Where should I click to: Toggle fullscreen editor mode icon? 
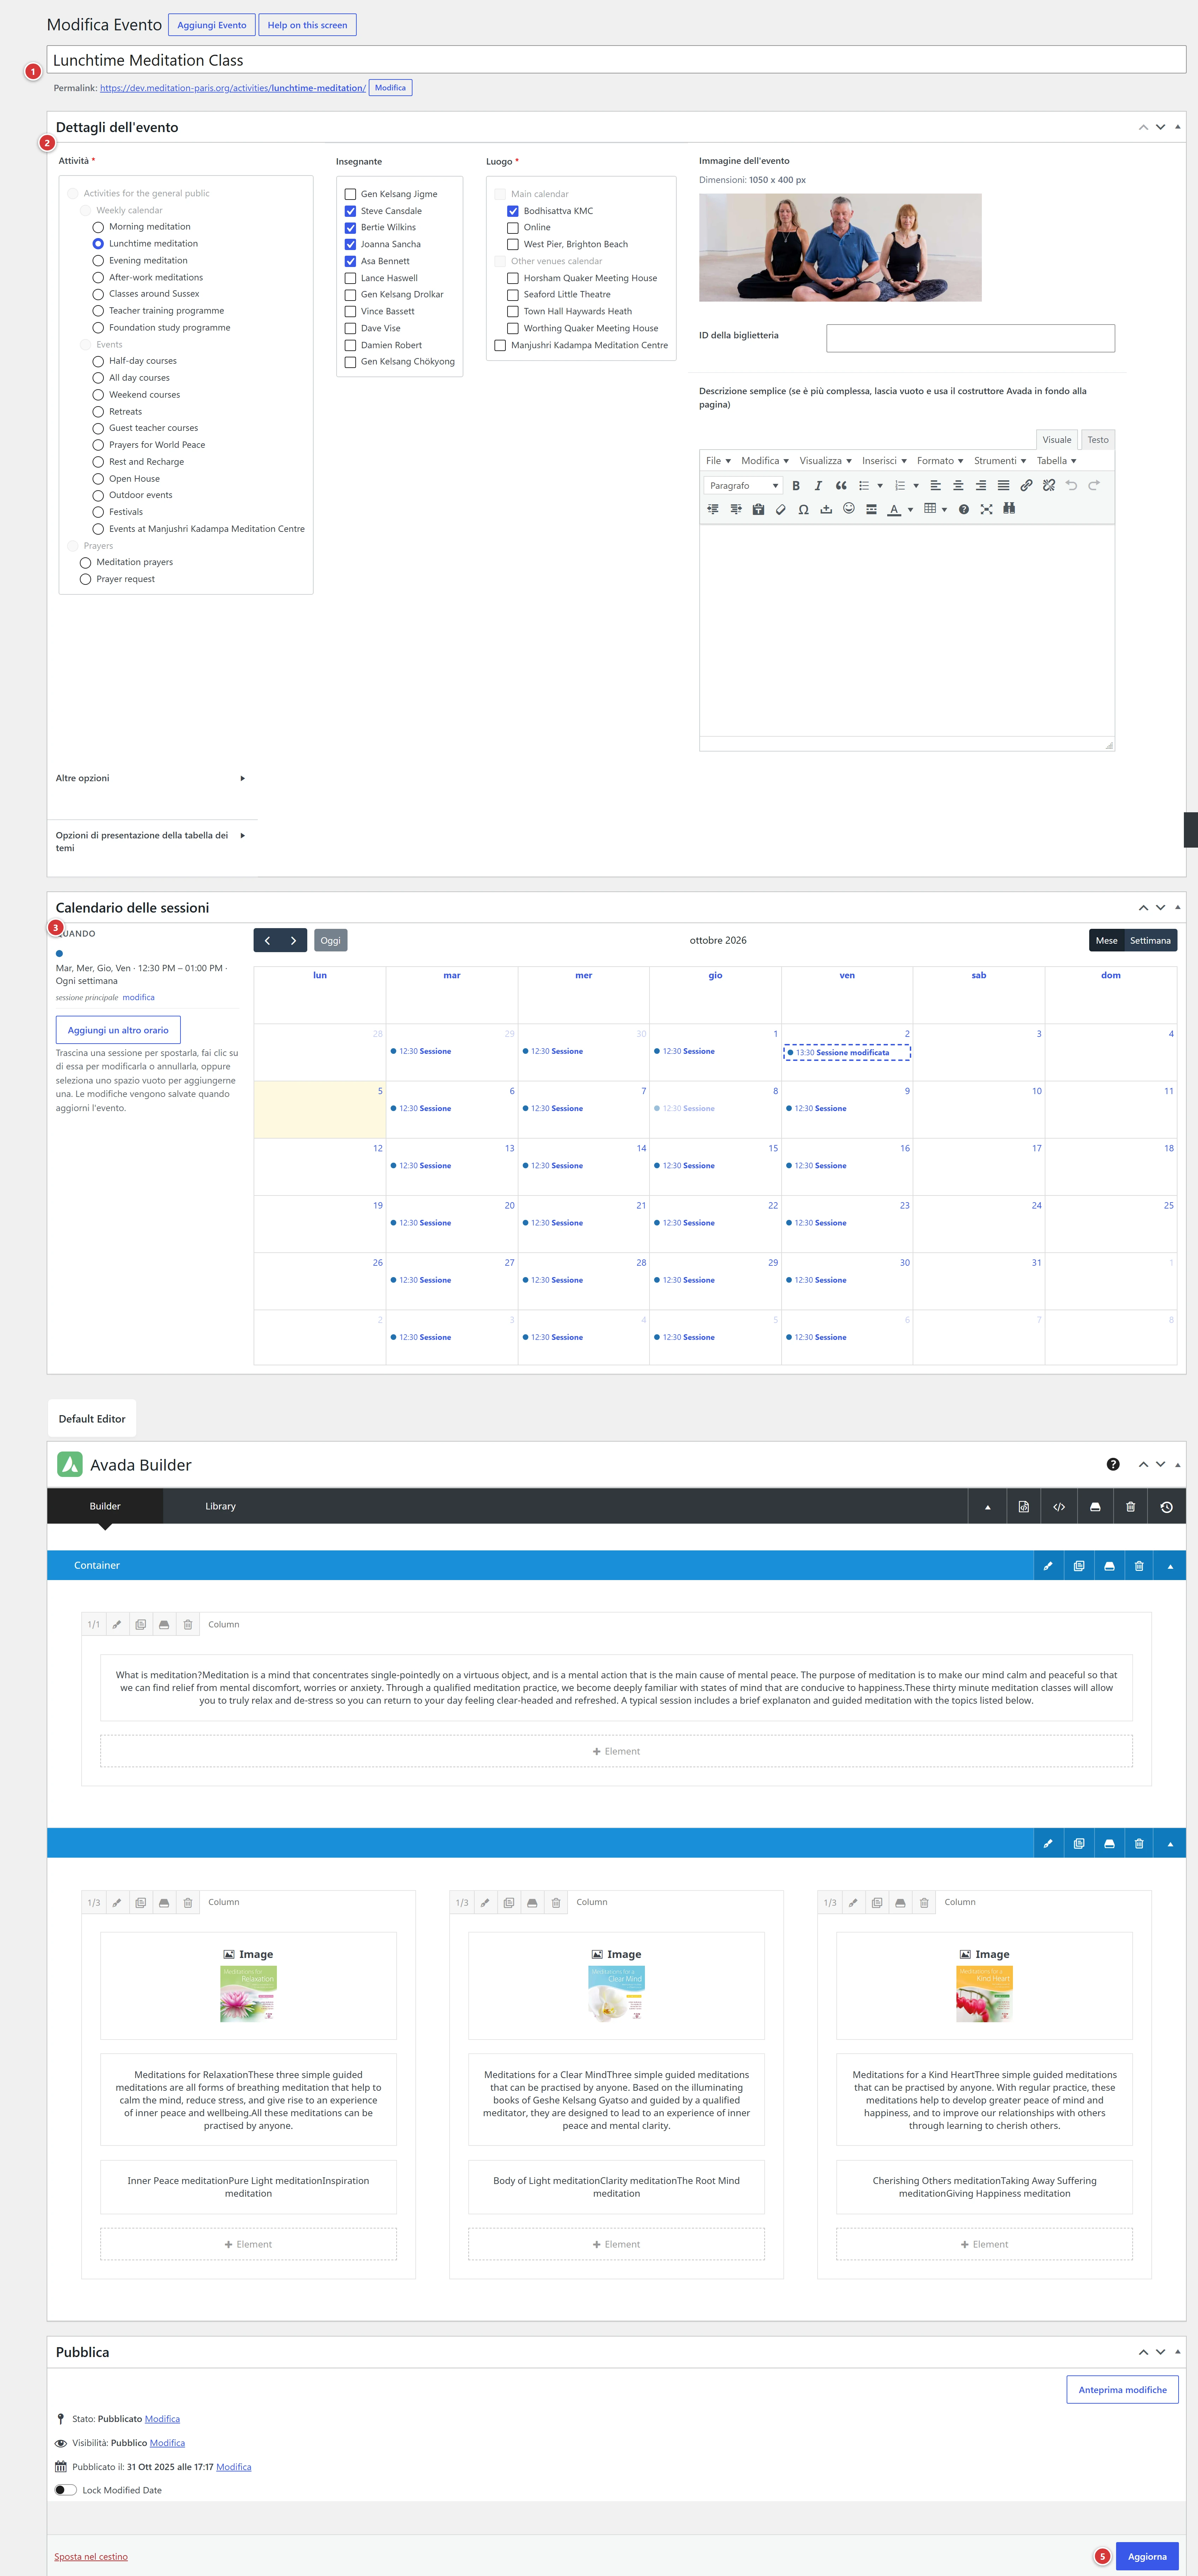(x=987, y=509)
